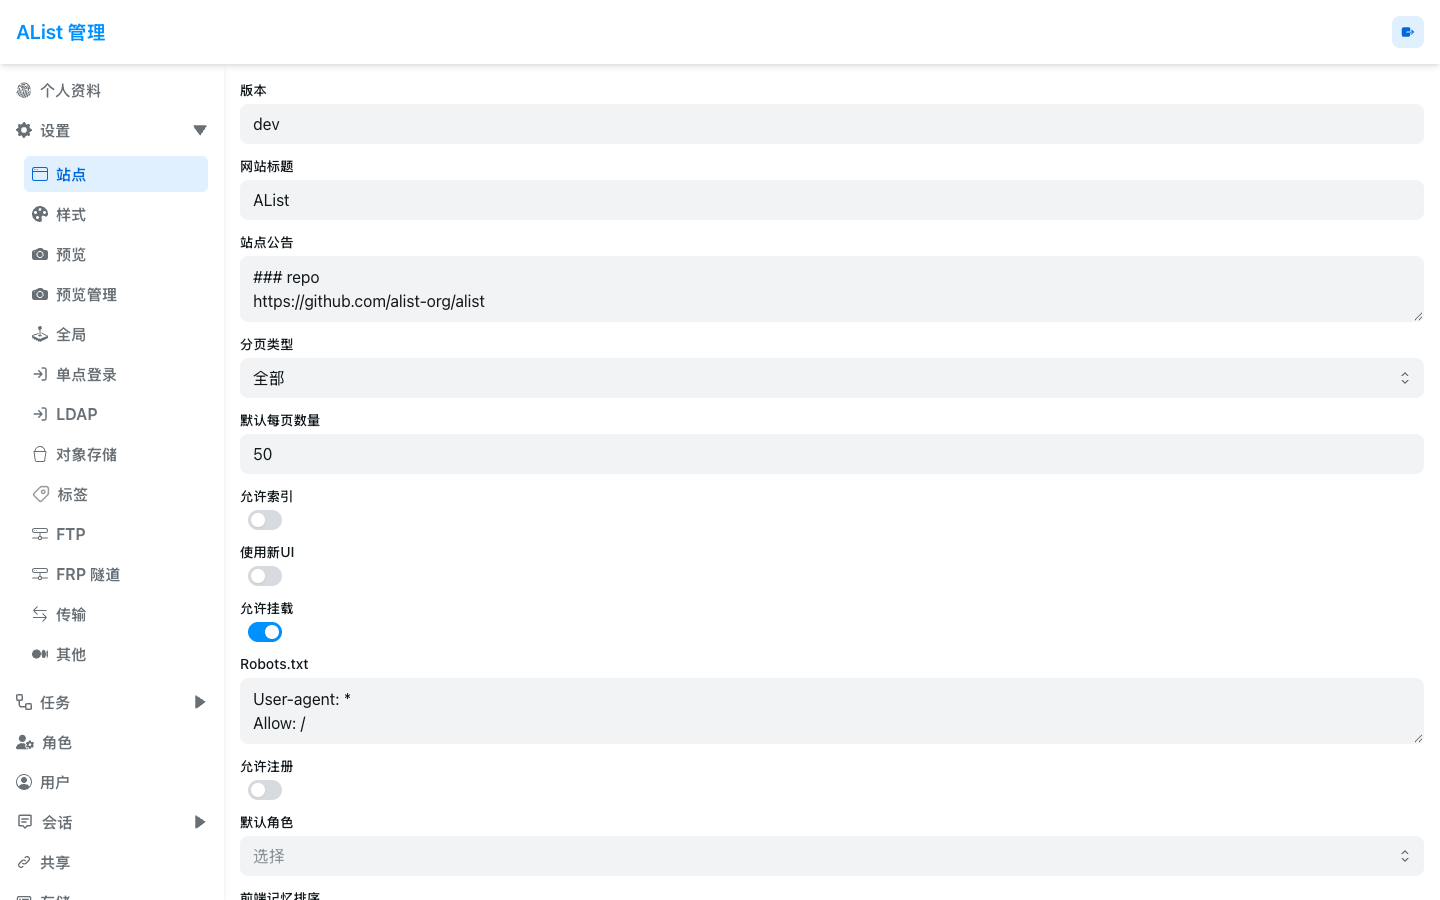Click into the 站点公告 text area
The width and height of the screenshot is (1440, 900).
(832, 289)
